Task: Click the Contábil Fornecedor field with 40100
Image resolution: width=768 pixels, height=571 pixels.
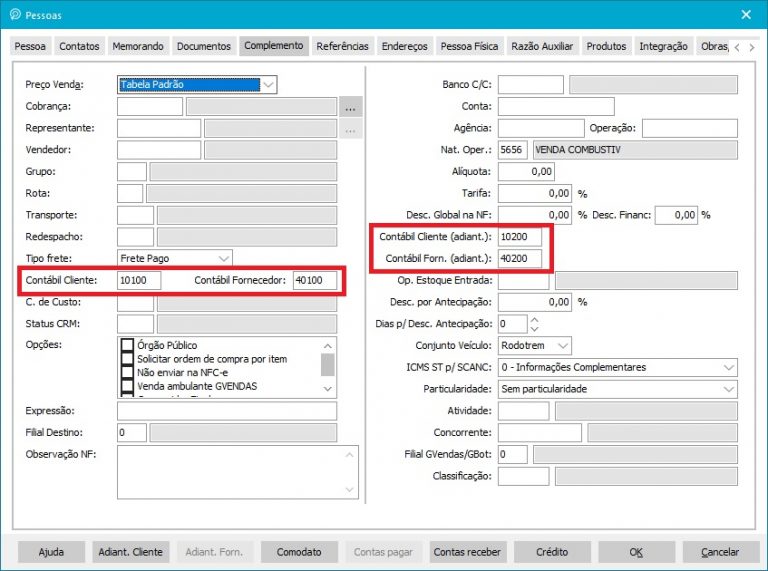Action: [315, 280]
